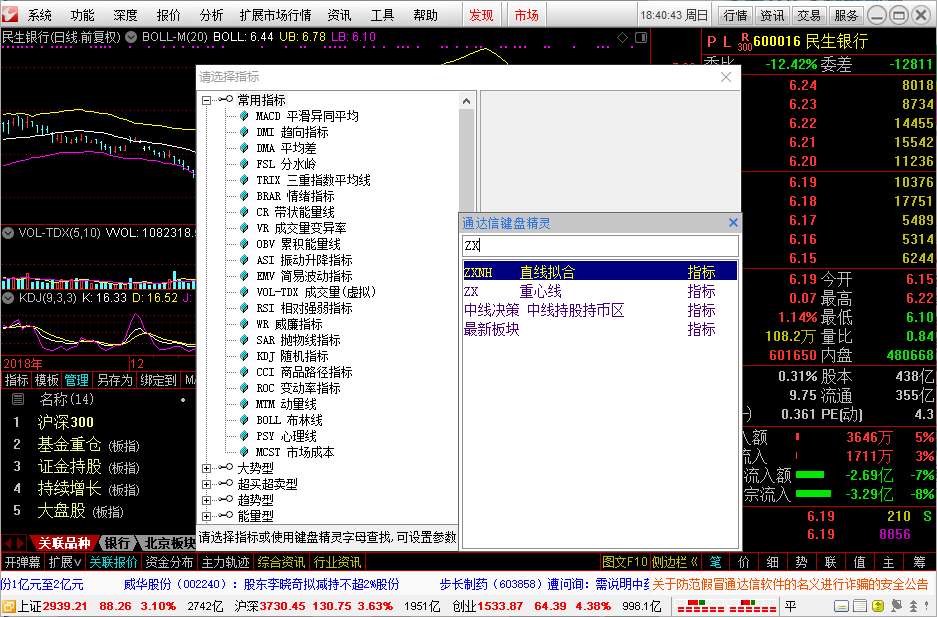The image size is (937, 617).
Task: Select the OBV 累积能量线 indicator icon
Action: [x=244, y=244]
